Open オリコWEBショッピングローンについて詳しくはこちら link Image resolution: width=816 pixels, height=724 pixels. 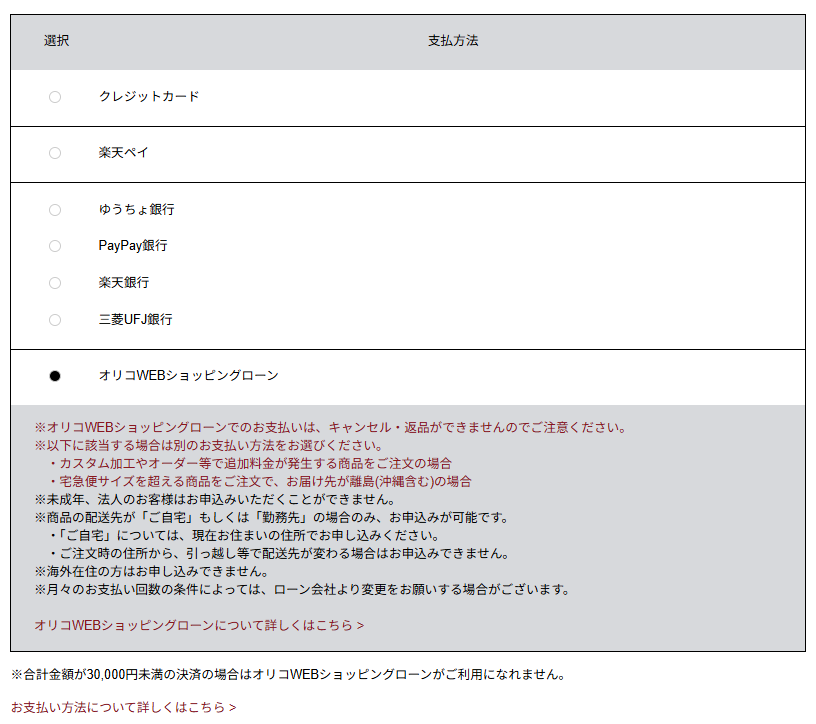pos(199,625)
